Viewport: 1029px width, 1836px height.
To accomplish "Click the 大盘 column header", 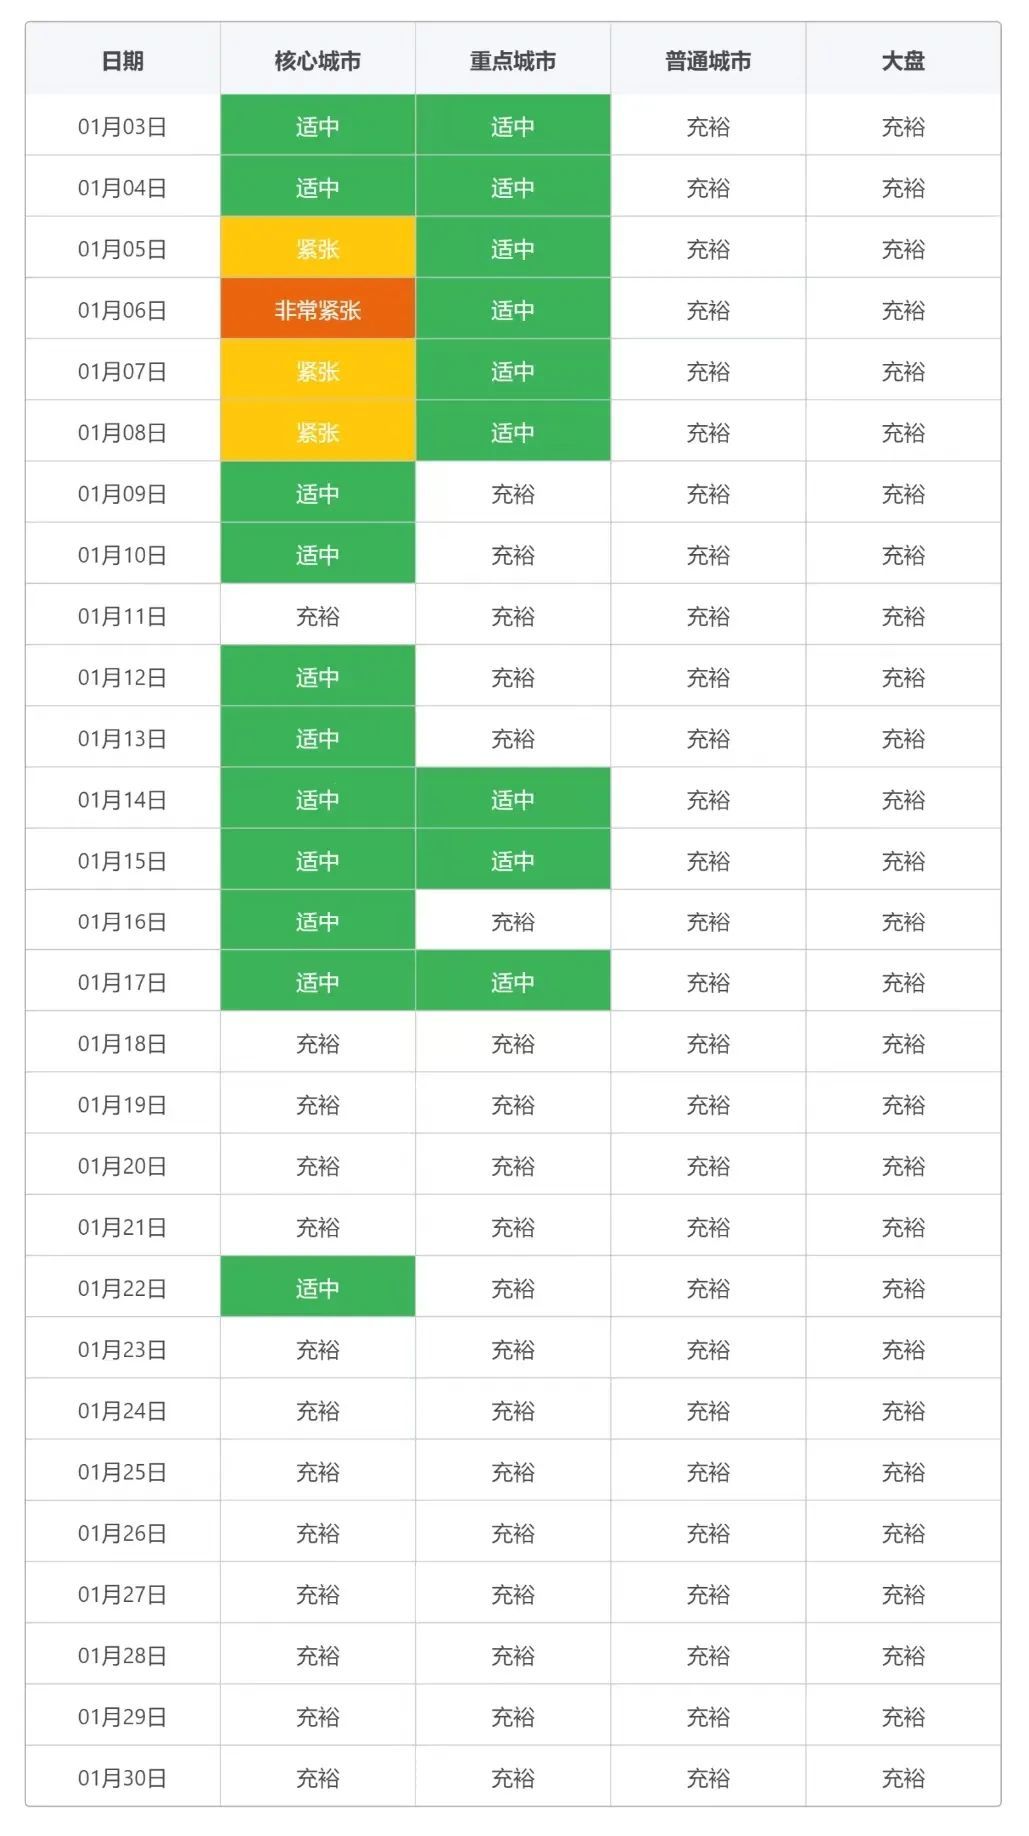I will [x=903, y=60].
